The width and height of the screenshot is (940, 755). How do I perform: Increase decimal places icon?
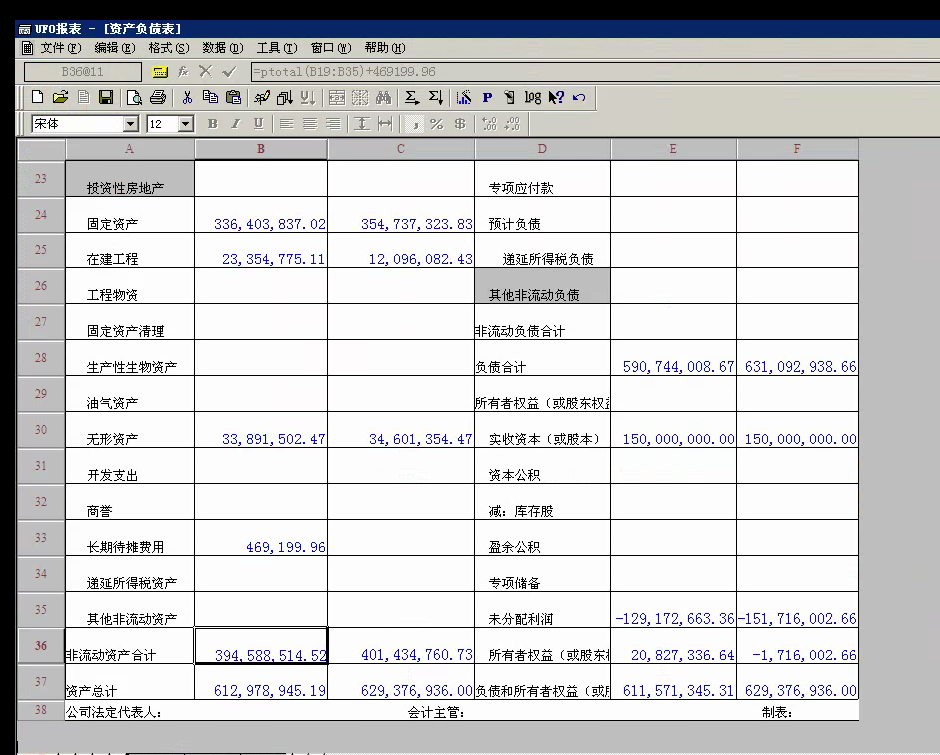point(489,124)
